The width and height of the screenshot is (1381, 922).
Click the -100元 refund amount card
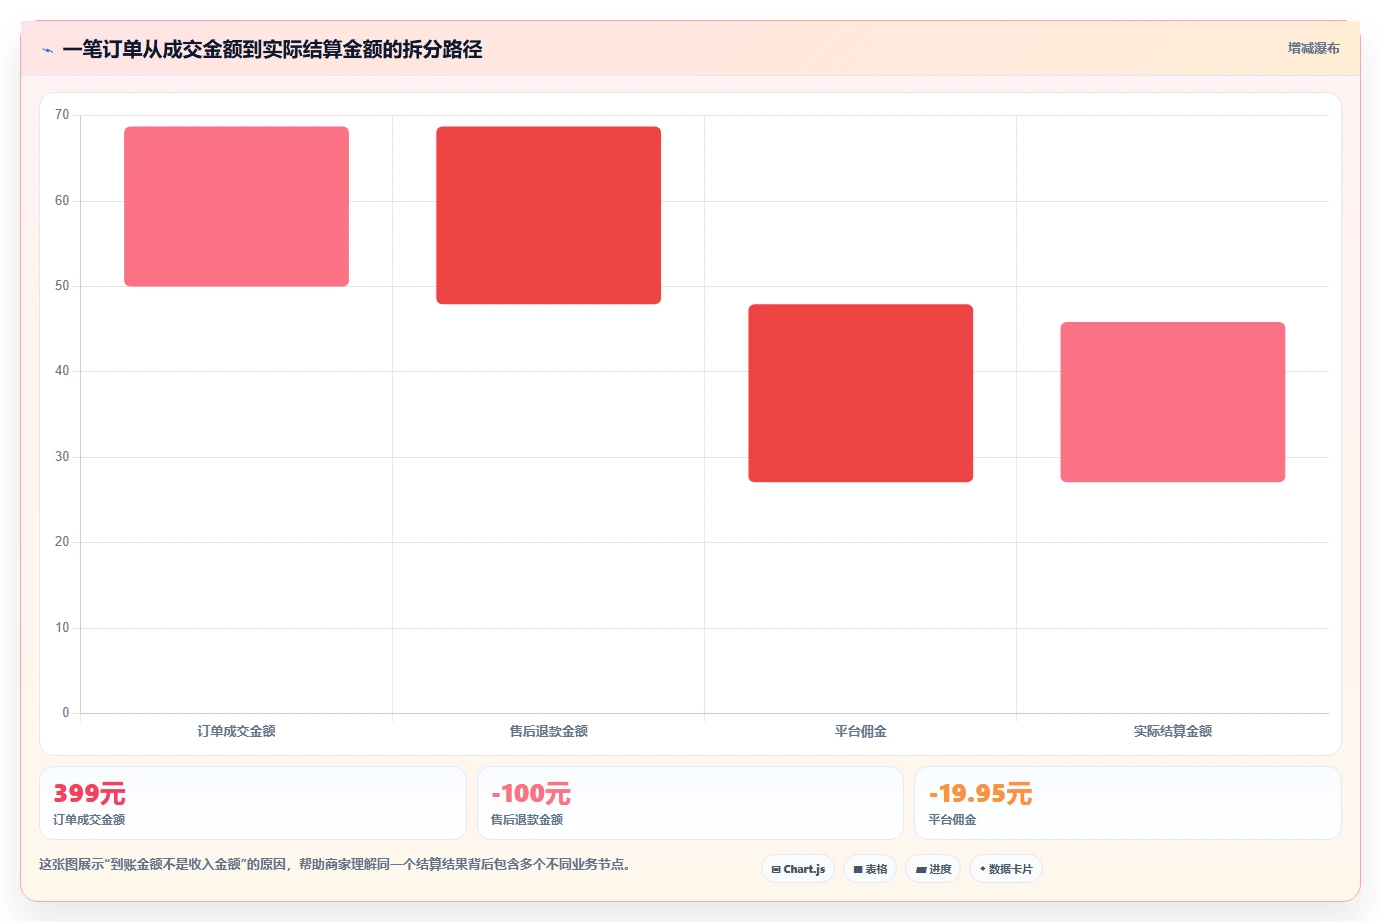point(690,803)
